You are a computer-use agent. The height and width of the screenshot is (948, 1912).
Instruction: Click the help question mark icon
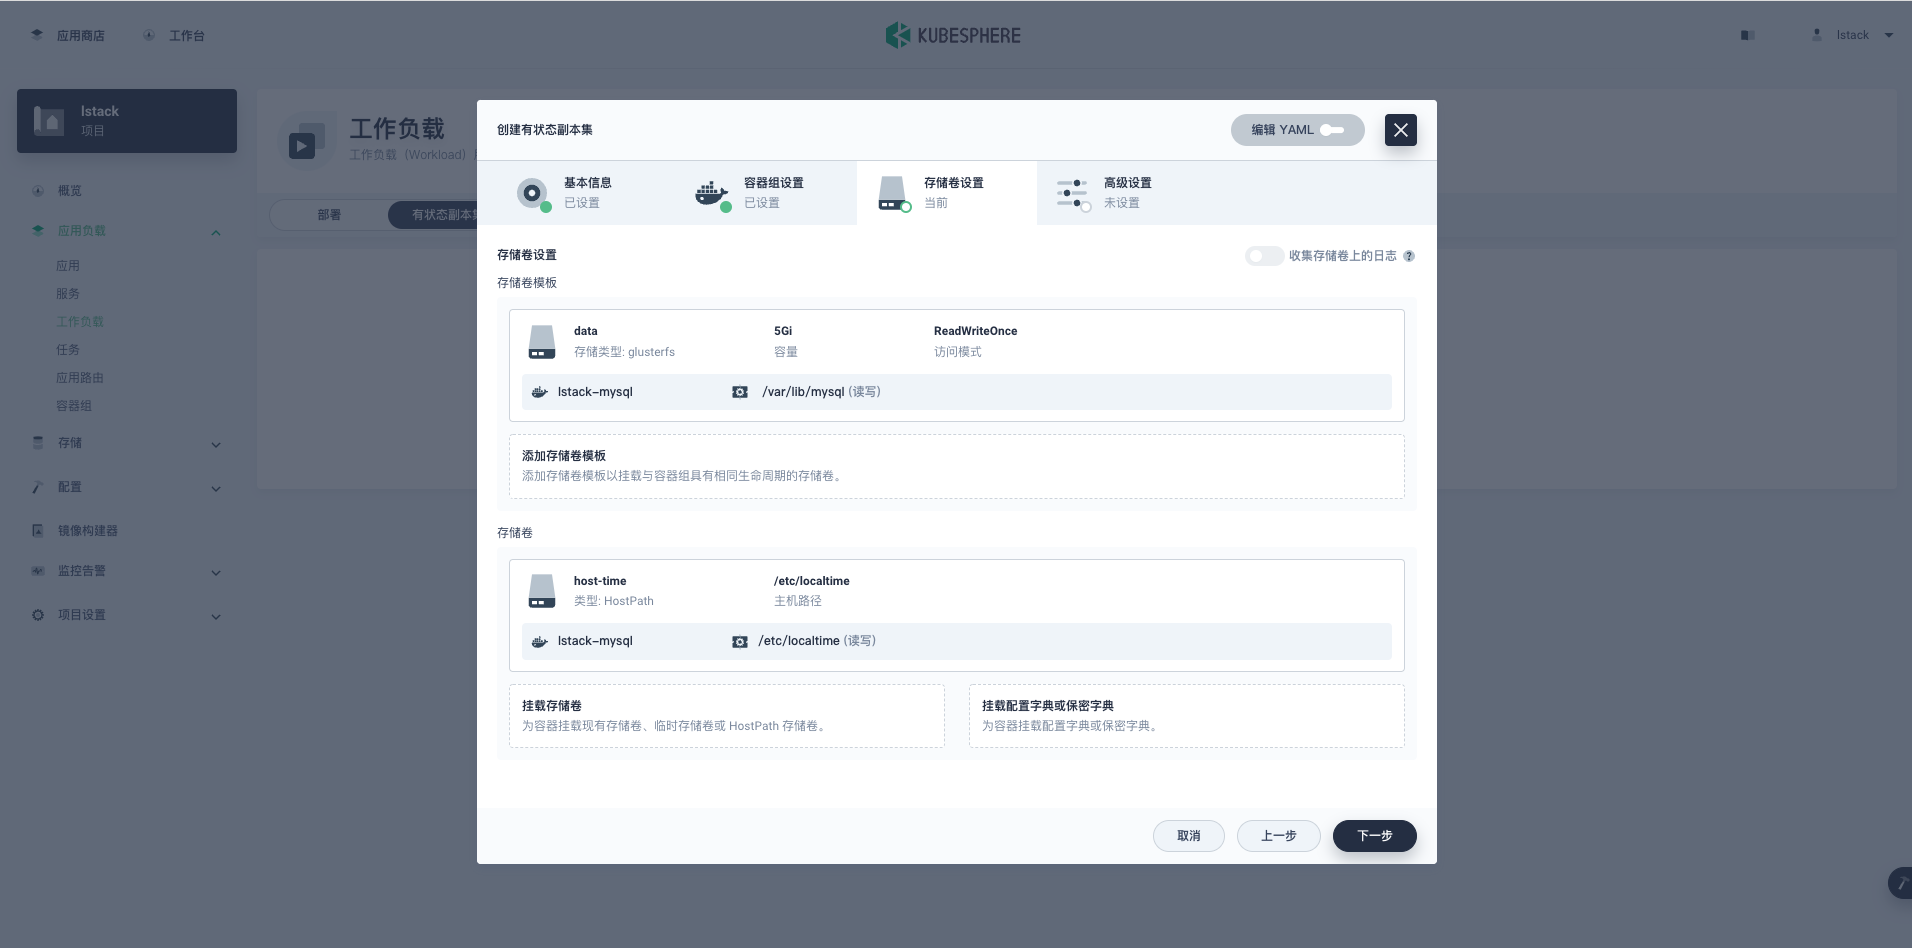pos(1409,256)
